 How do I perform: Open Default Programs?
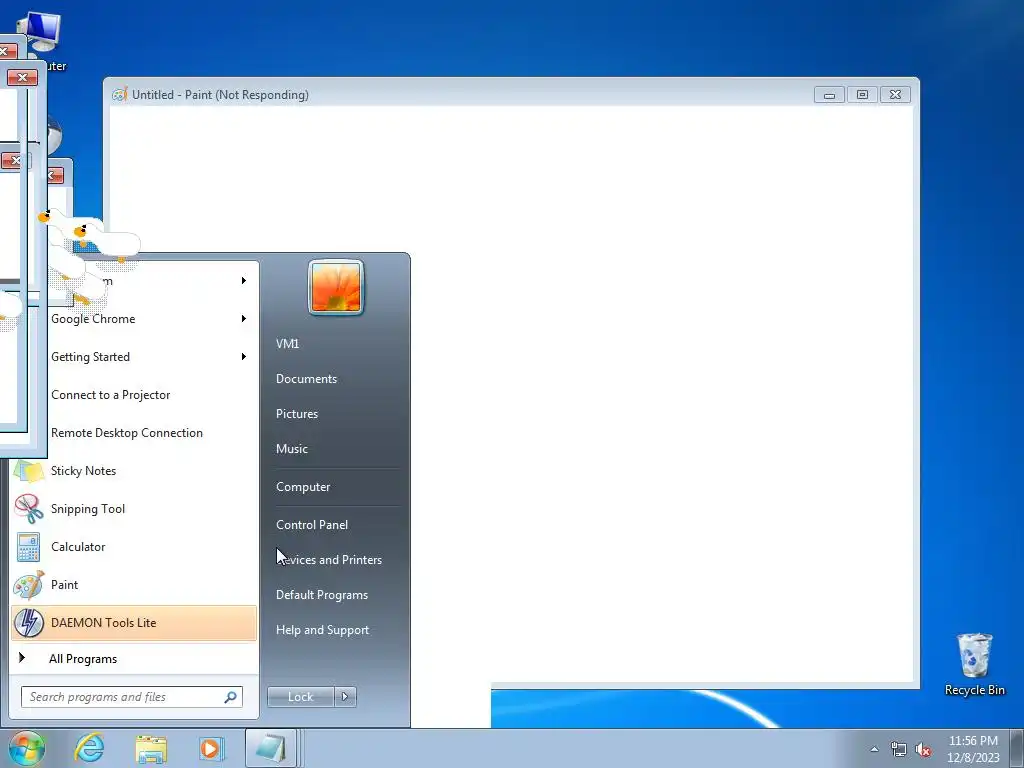(x=322, y=595)
